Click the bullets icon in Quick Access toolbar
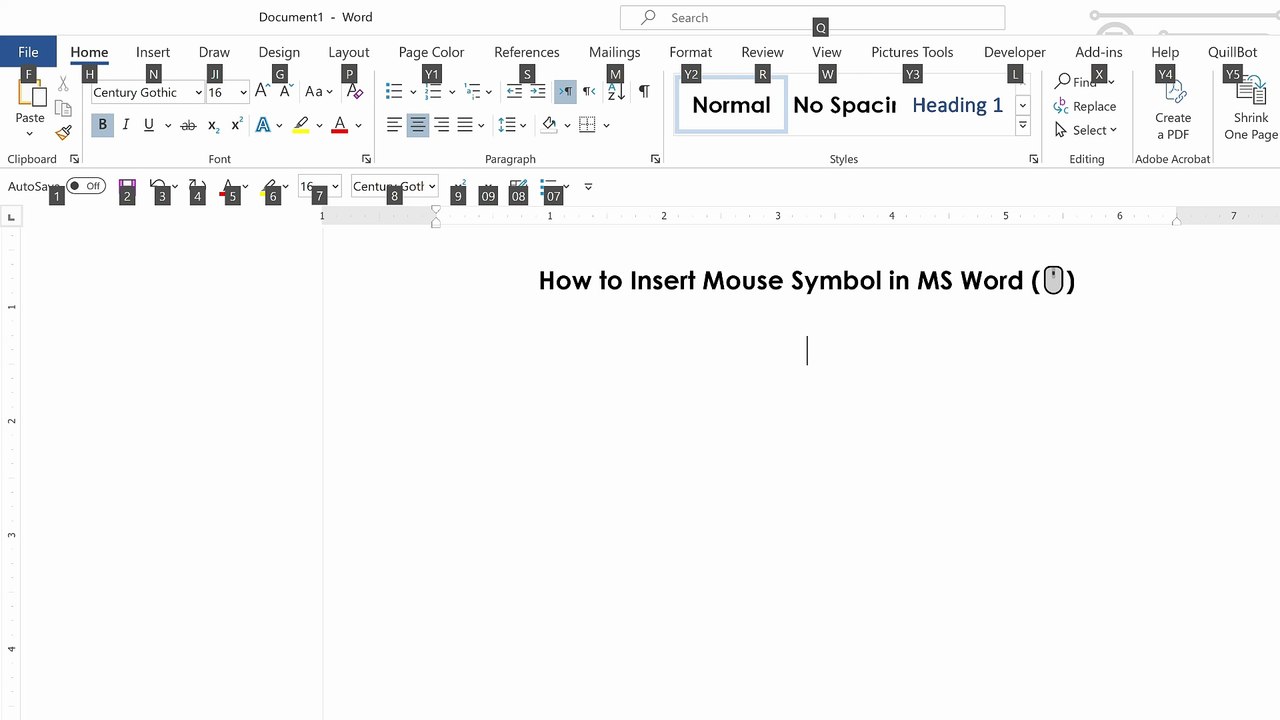Image resolution: width=1280 pixels, height=720 pixels. coord(548,186)
